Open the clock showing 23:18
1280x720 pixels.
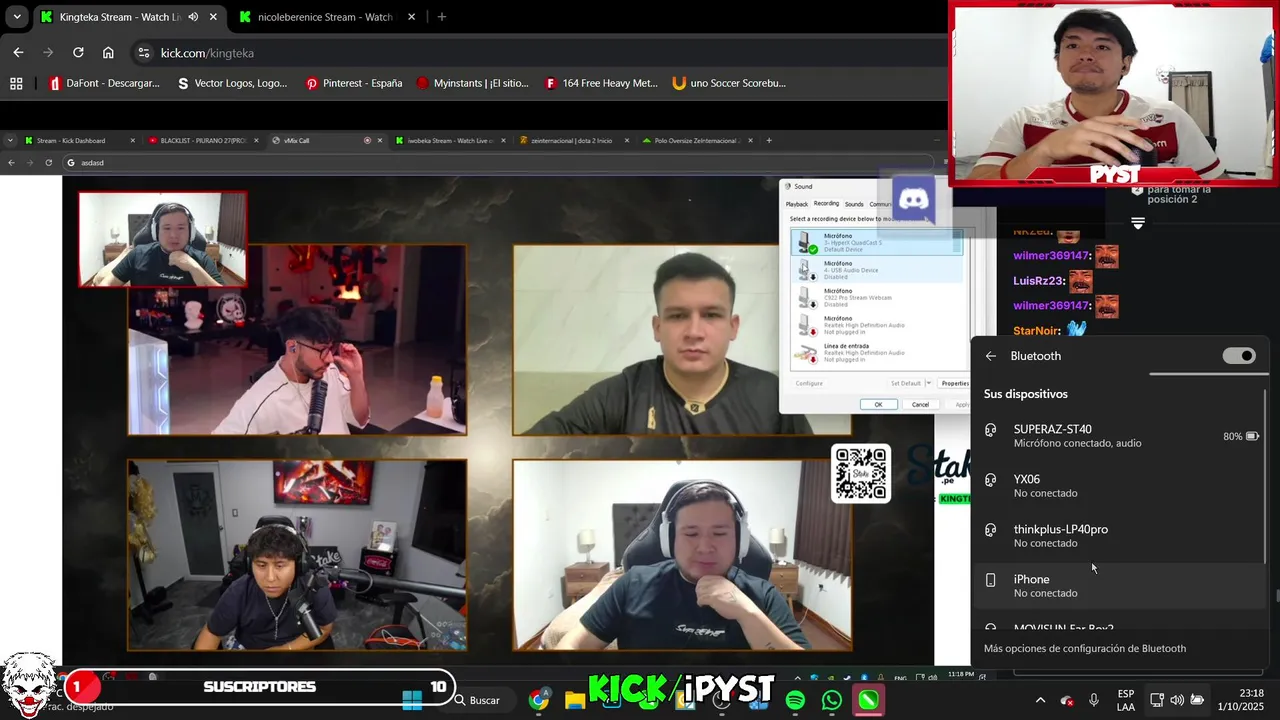(x=1242, y=700)
